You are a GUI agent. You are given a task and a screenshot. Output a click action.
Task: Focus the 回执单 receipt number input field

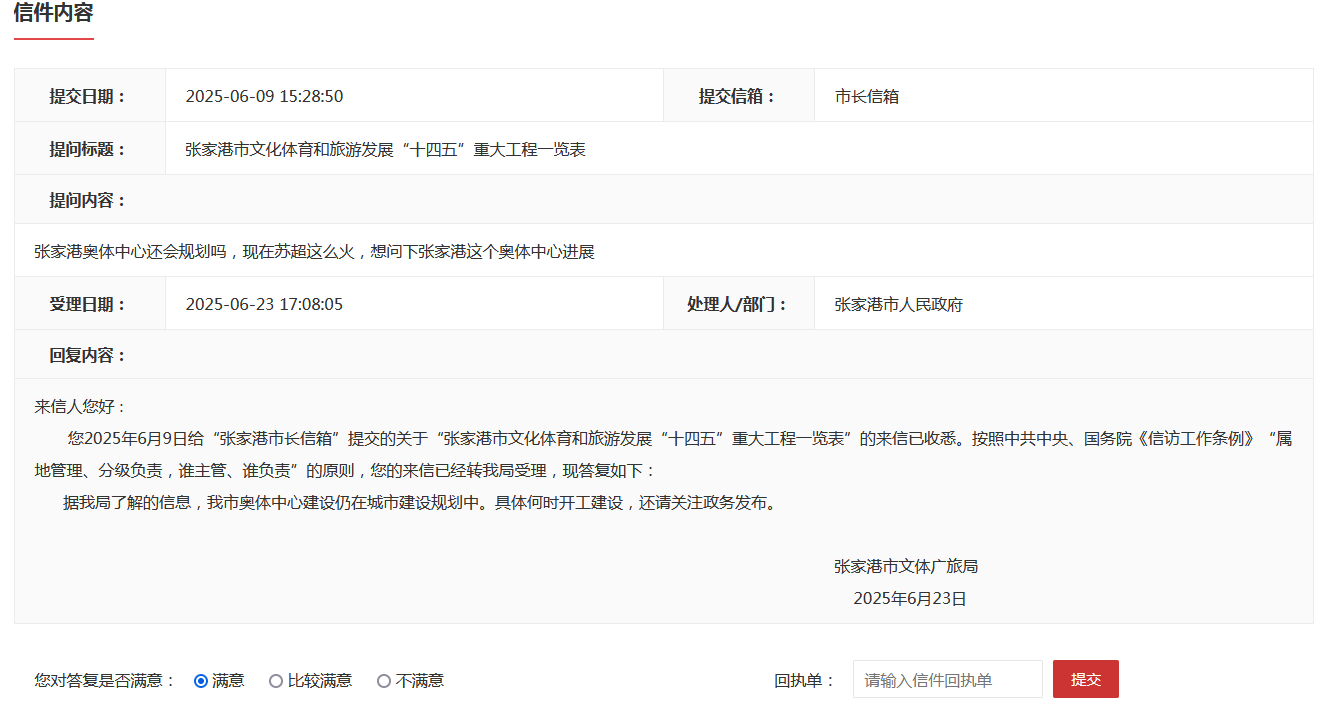947,680
